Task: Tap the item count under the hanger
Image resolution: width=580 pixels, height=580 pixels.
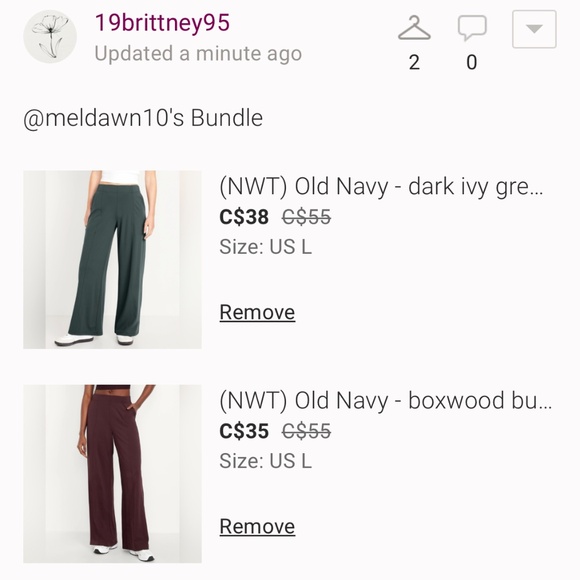Action: [414, 62]
